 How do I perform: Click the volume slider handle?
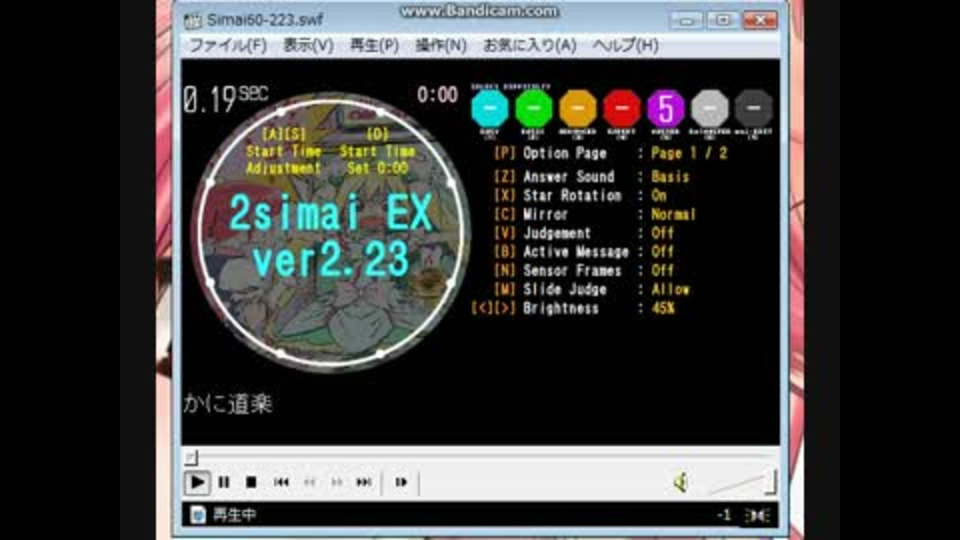771,482
